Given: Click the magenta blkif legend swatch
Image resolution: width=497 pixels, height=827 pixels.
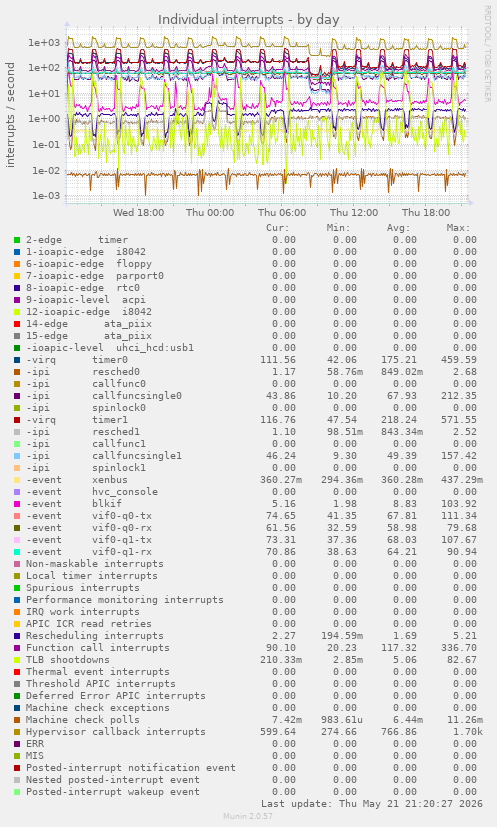Looking at the screenshot, I should 17,504.
